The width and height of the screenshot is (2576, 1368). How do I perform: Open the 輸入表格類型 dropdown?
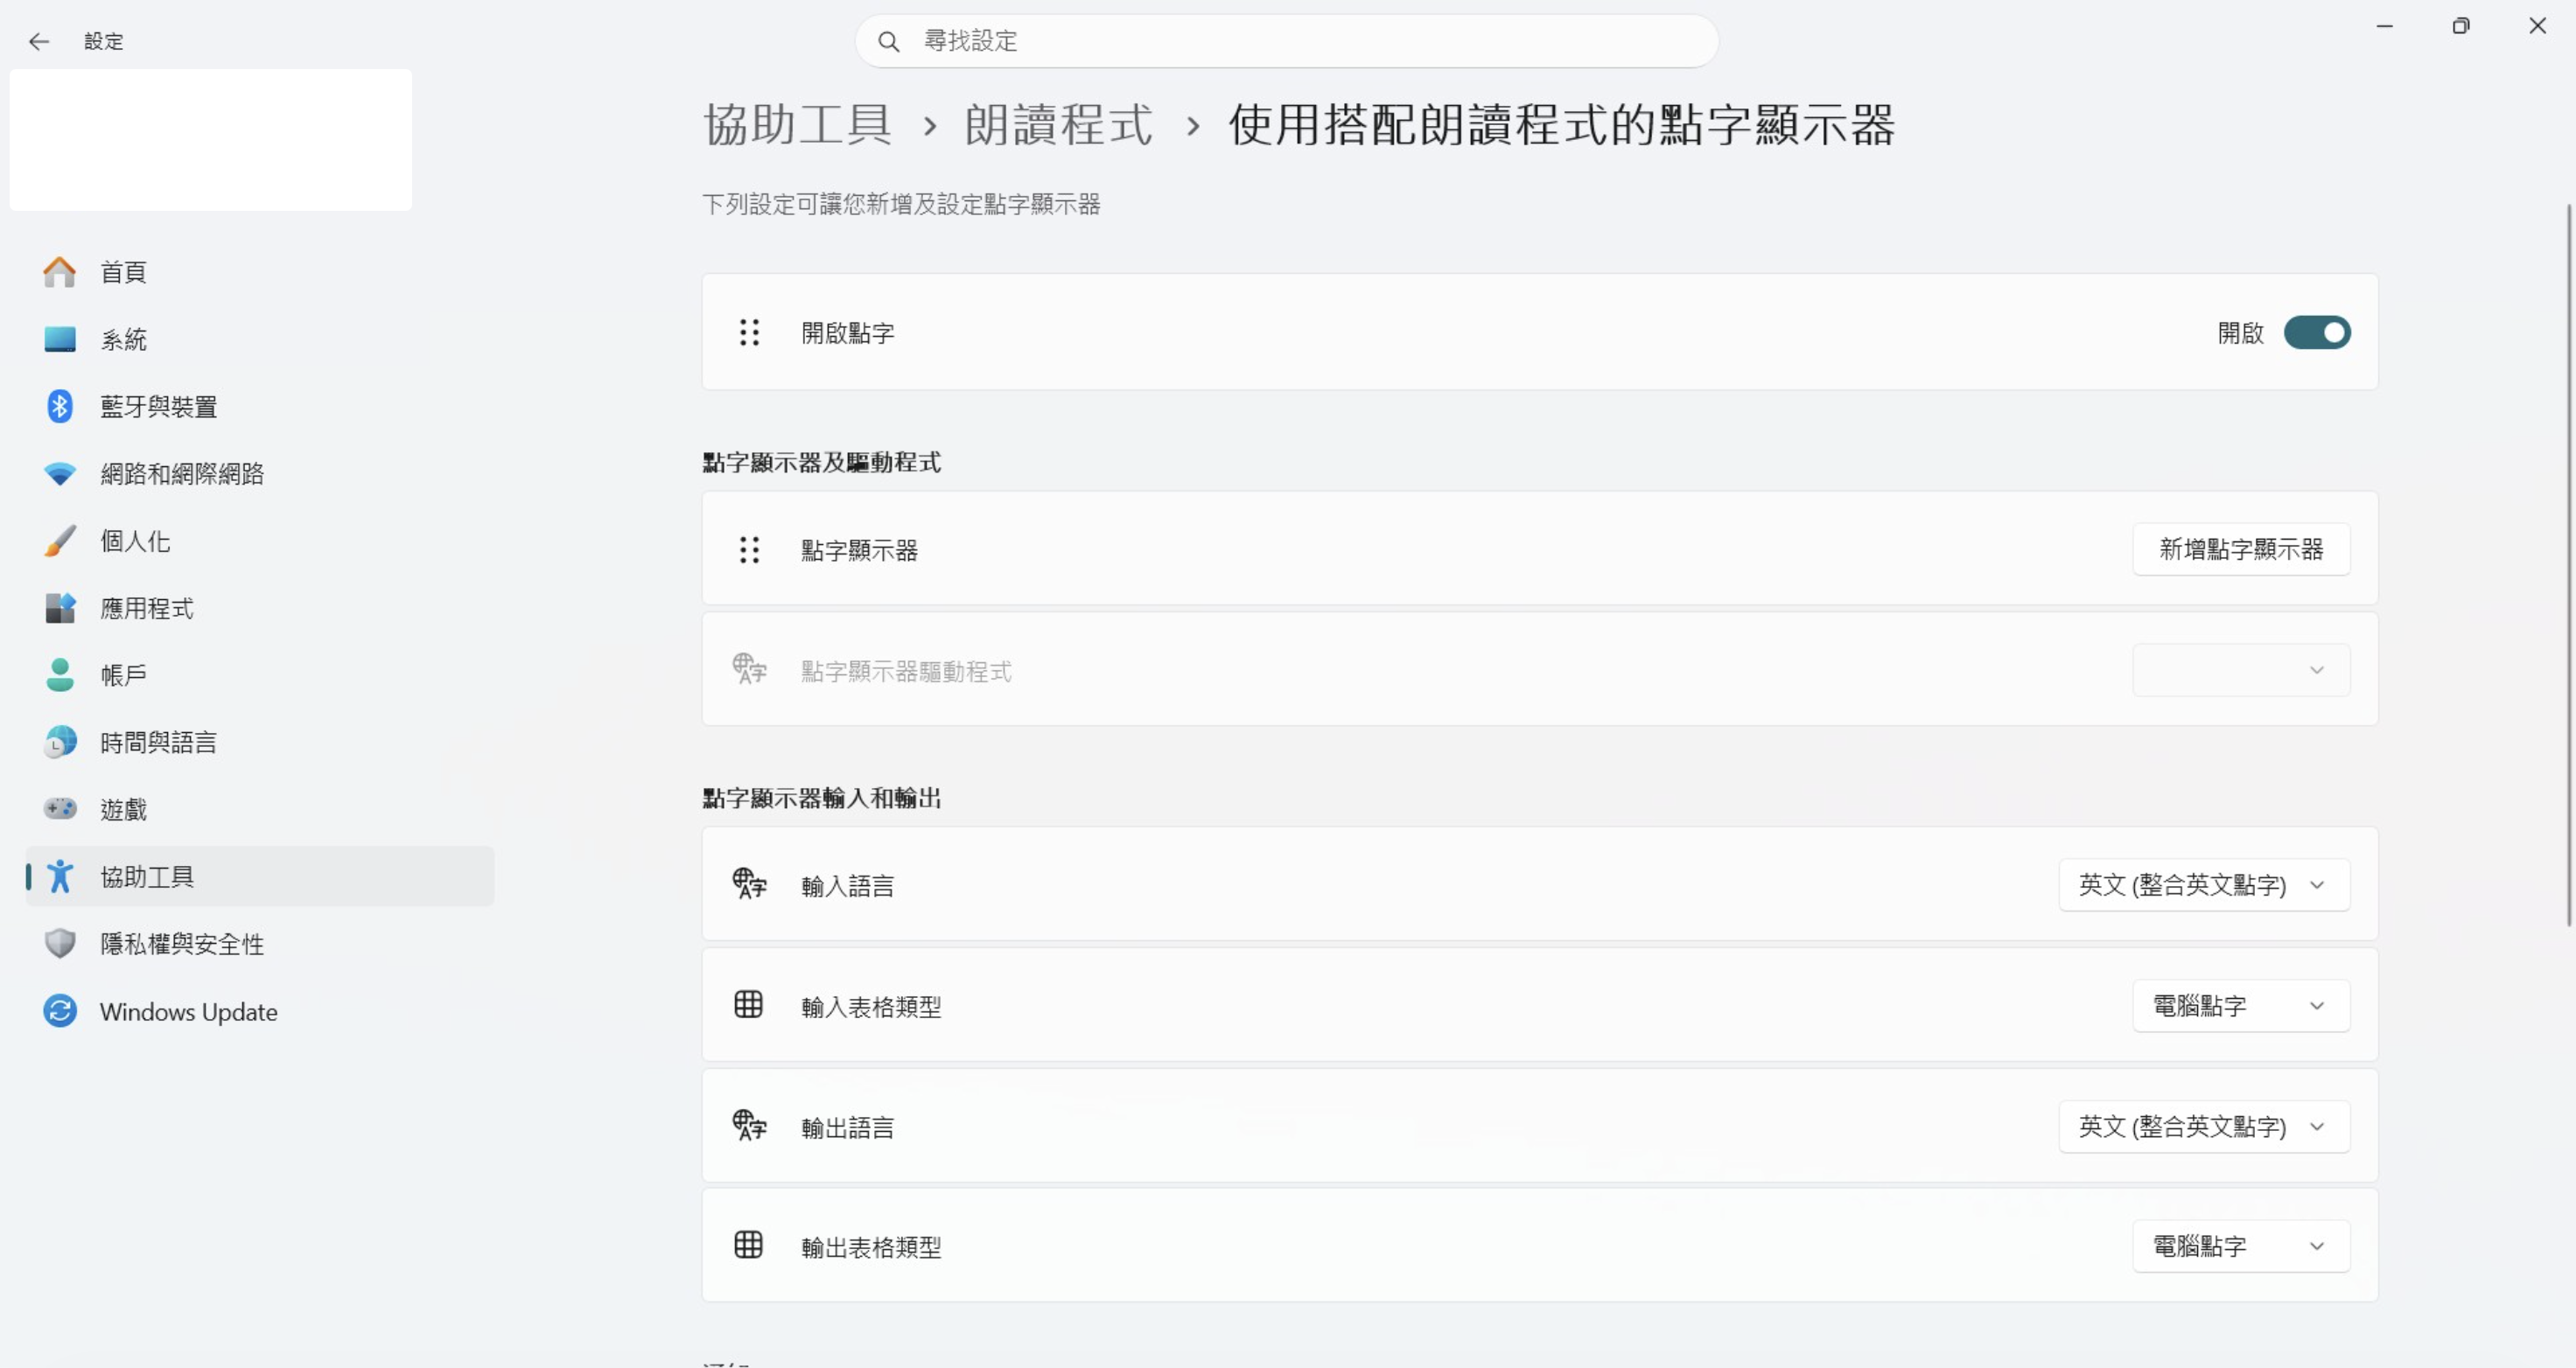click(x=2241, y=1005)
